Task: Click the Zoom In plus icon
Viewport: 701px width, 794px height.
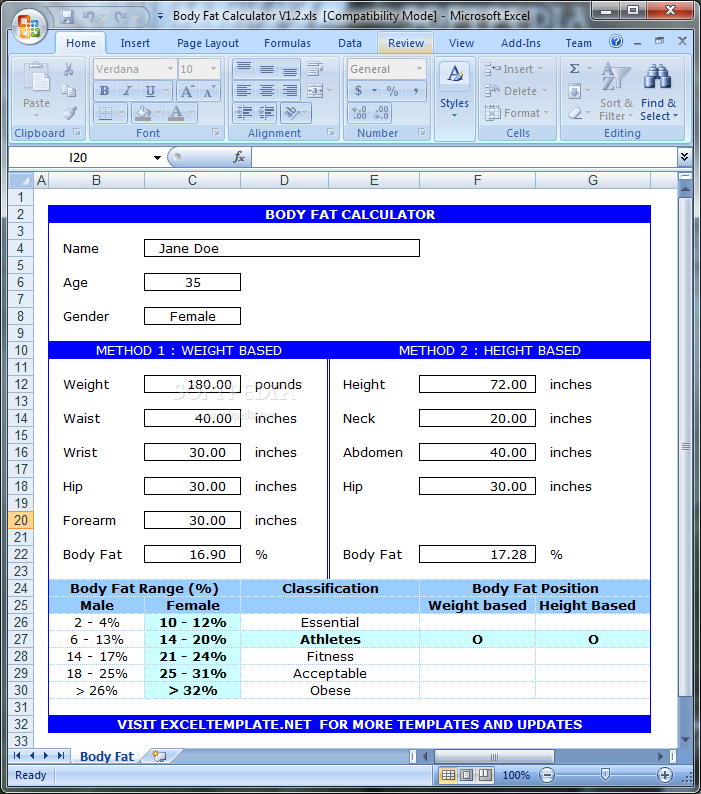Action: click(665, 775)
